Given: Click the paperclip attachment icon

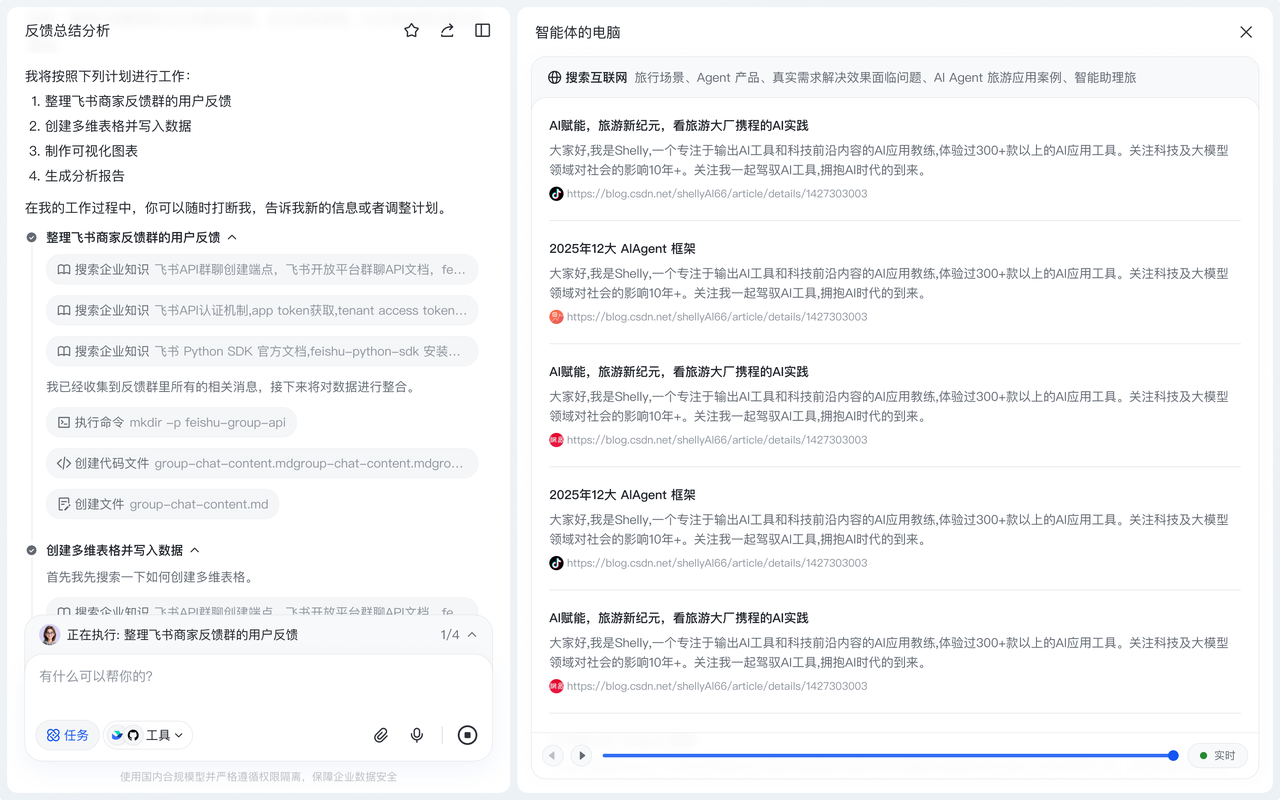Looking at the screenshot, I should 381,735.
